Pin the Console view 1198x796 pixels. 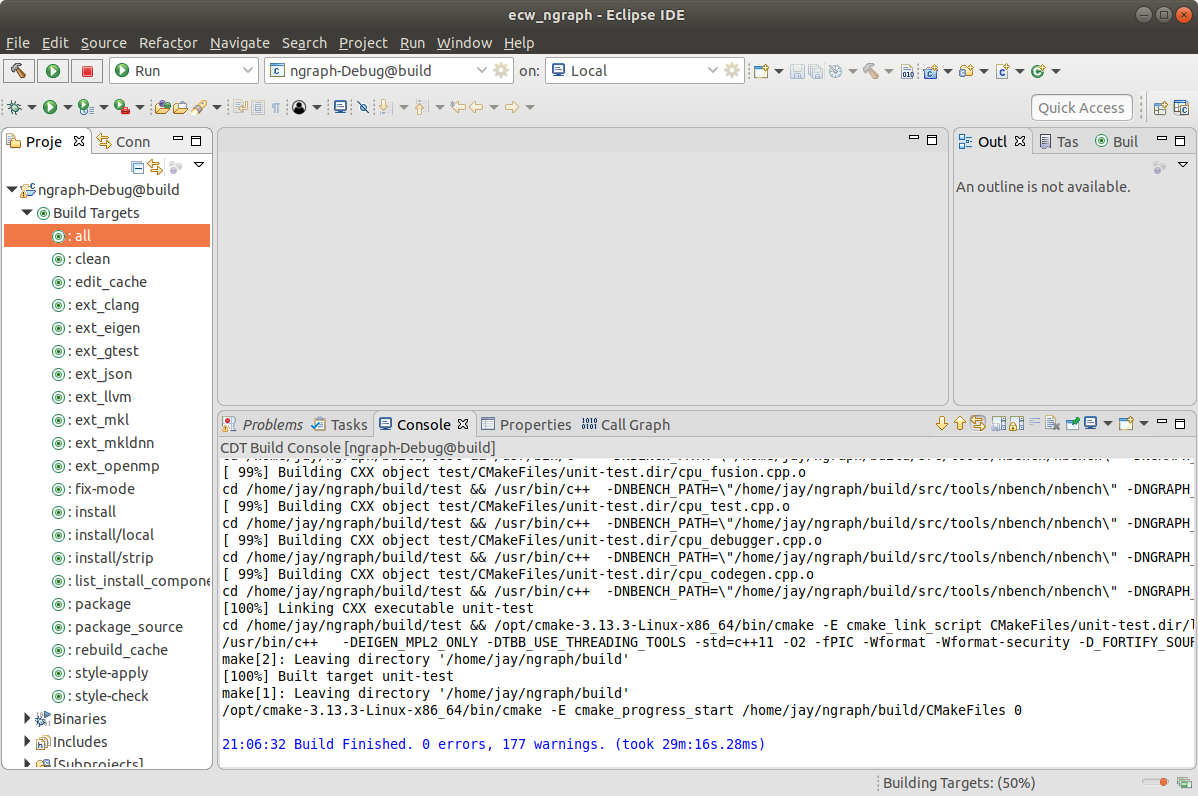(1071, 424)
